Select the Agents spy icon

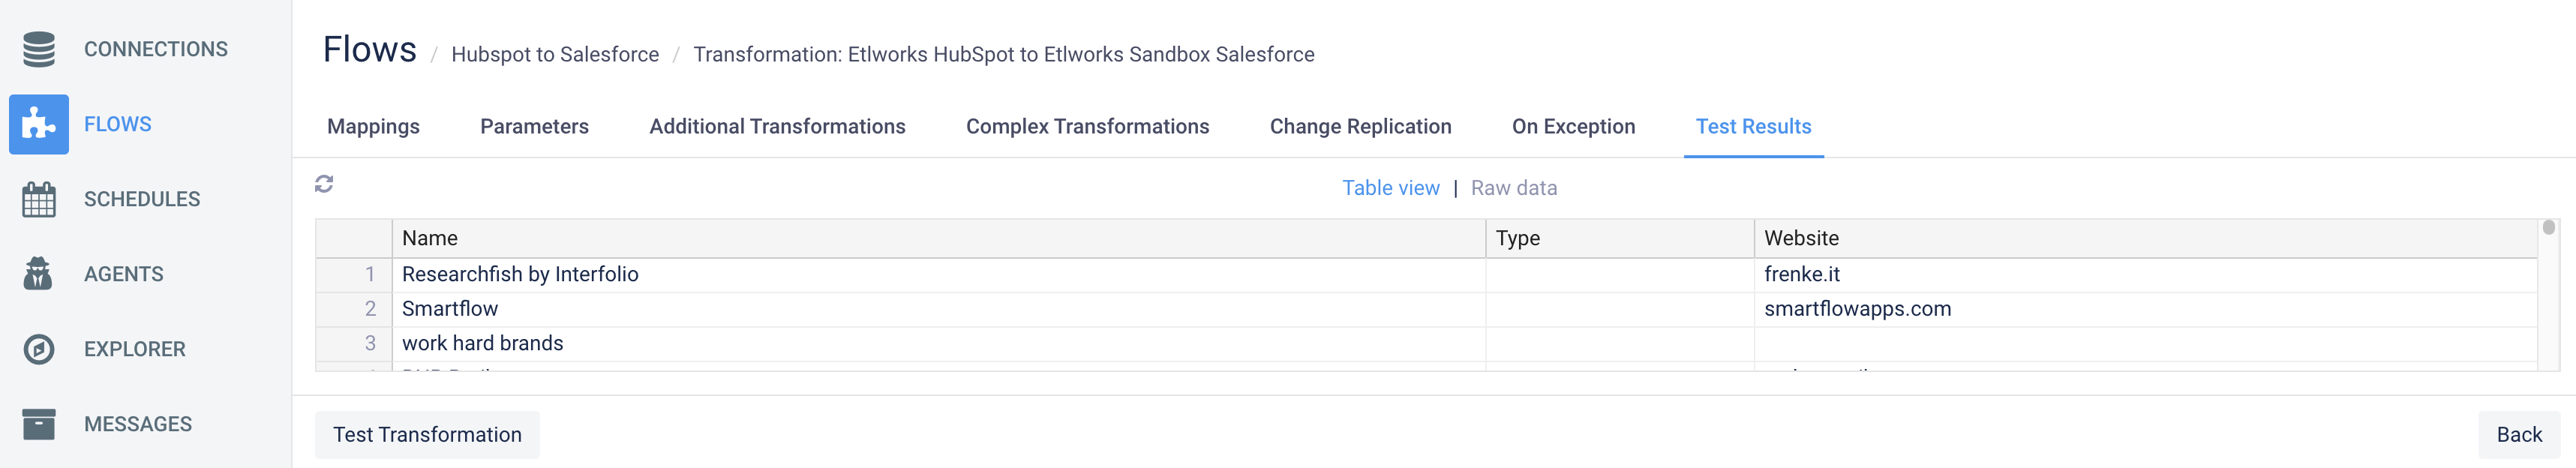39,274
